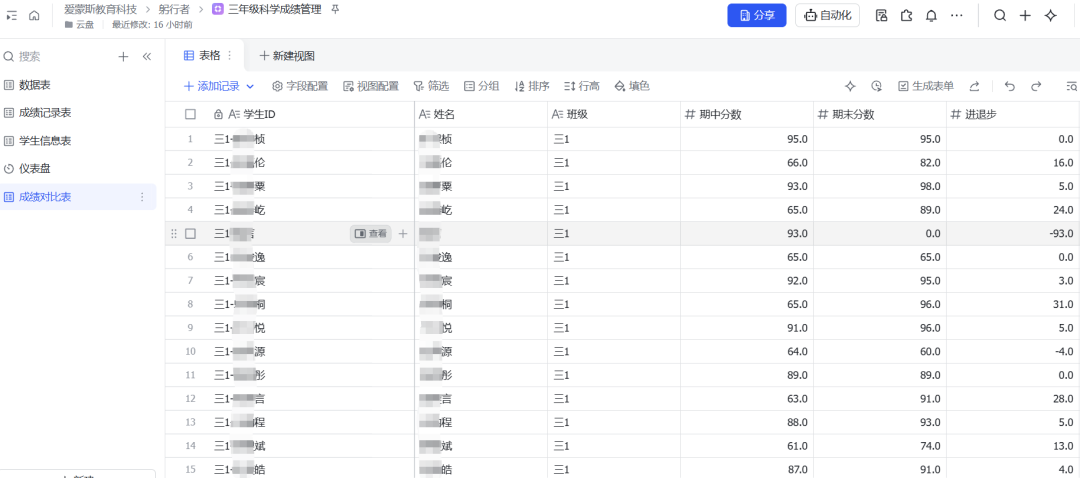Open the record history clock icon

click(x=876, y=86)
